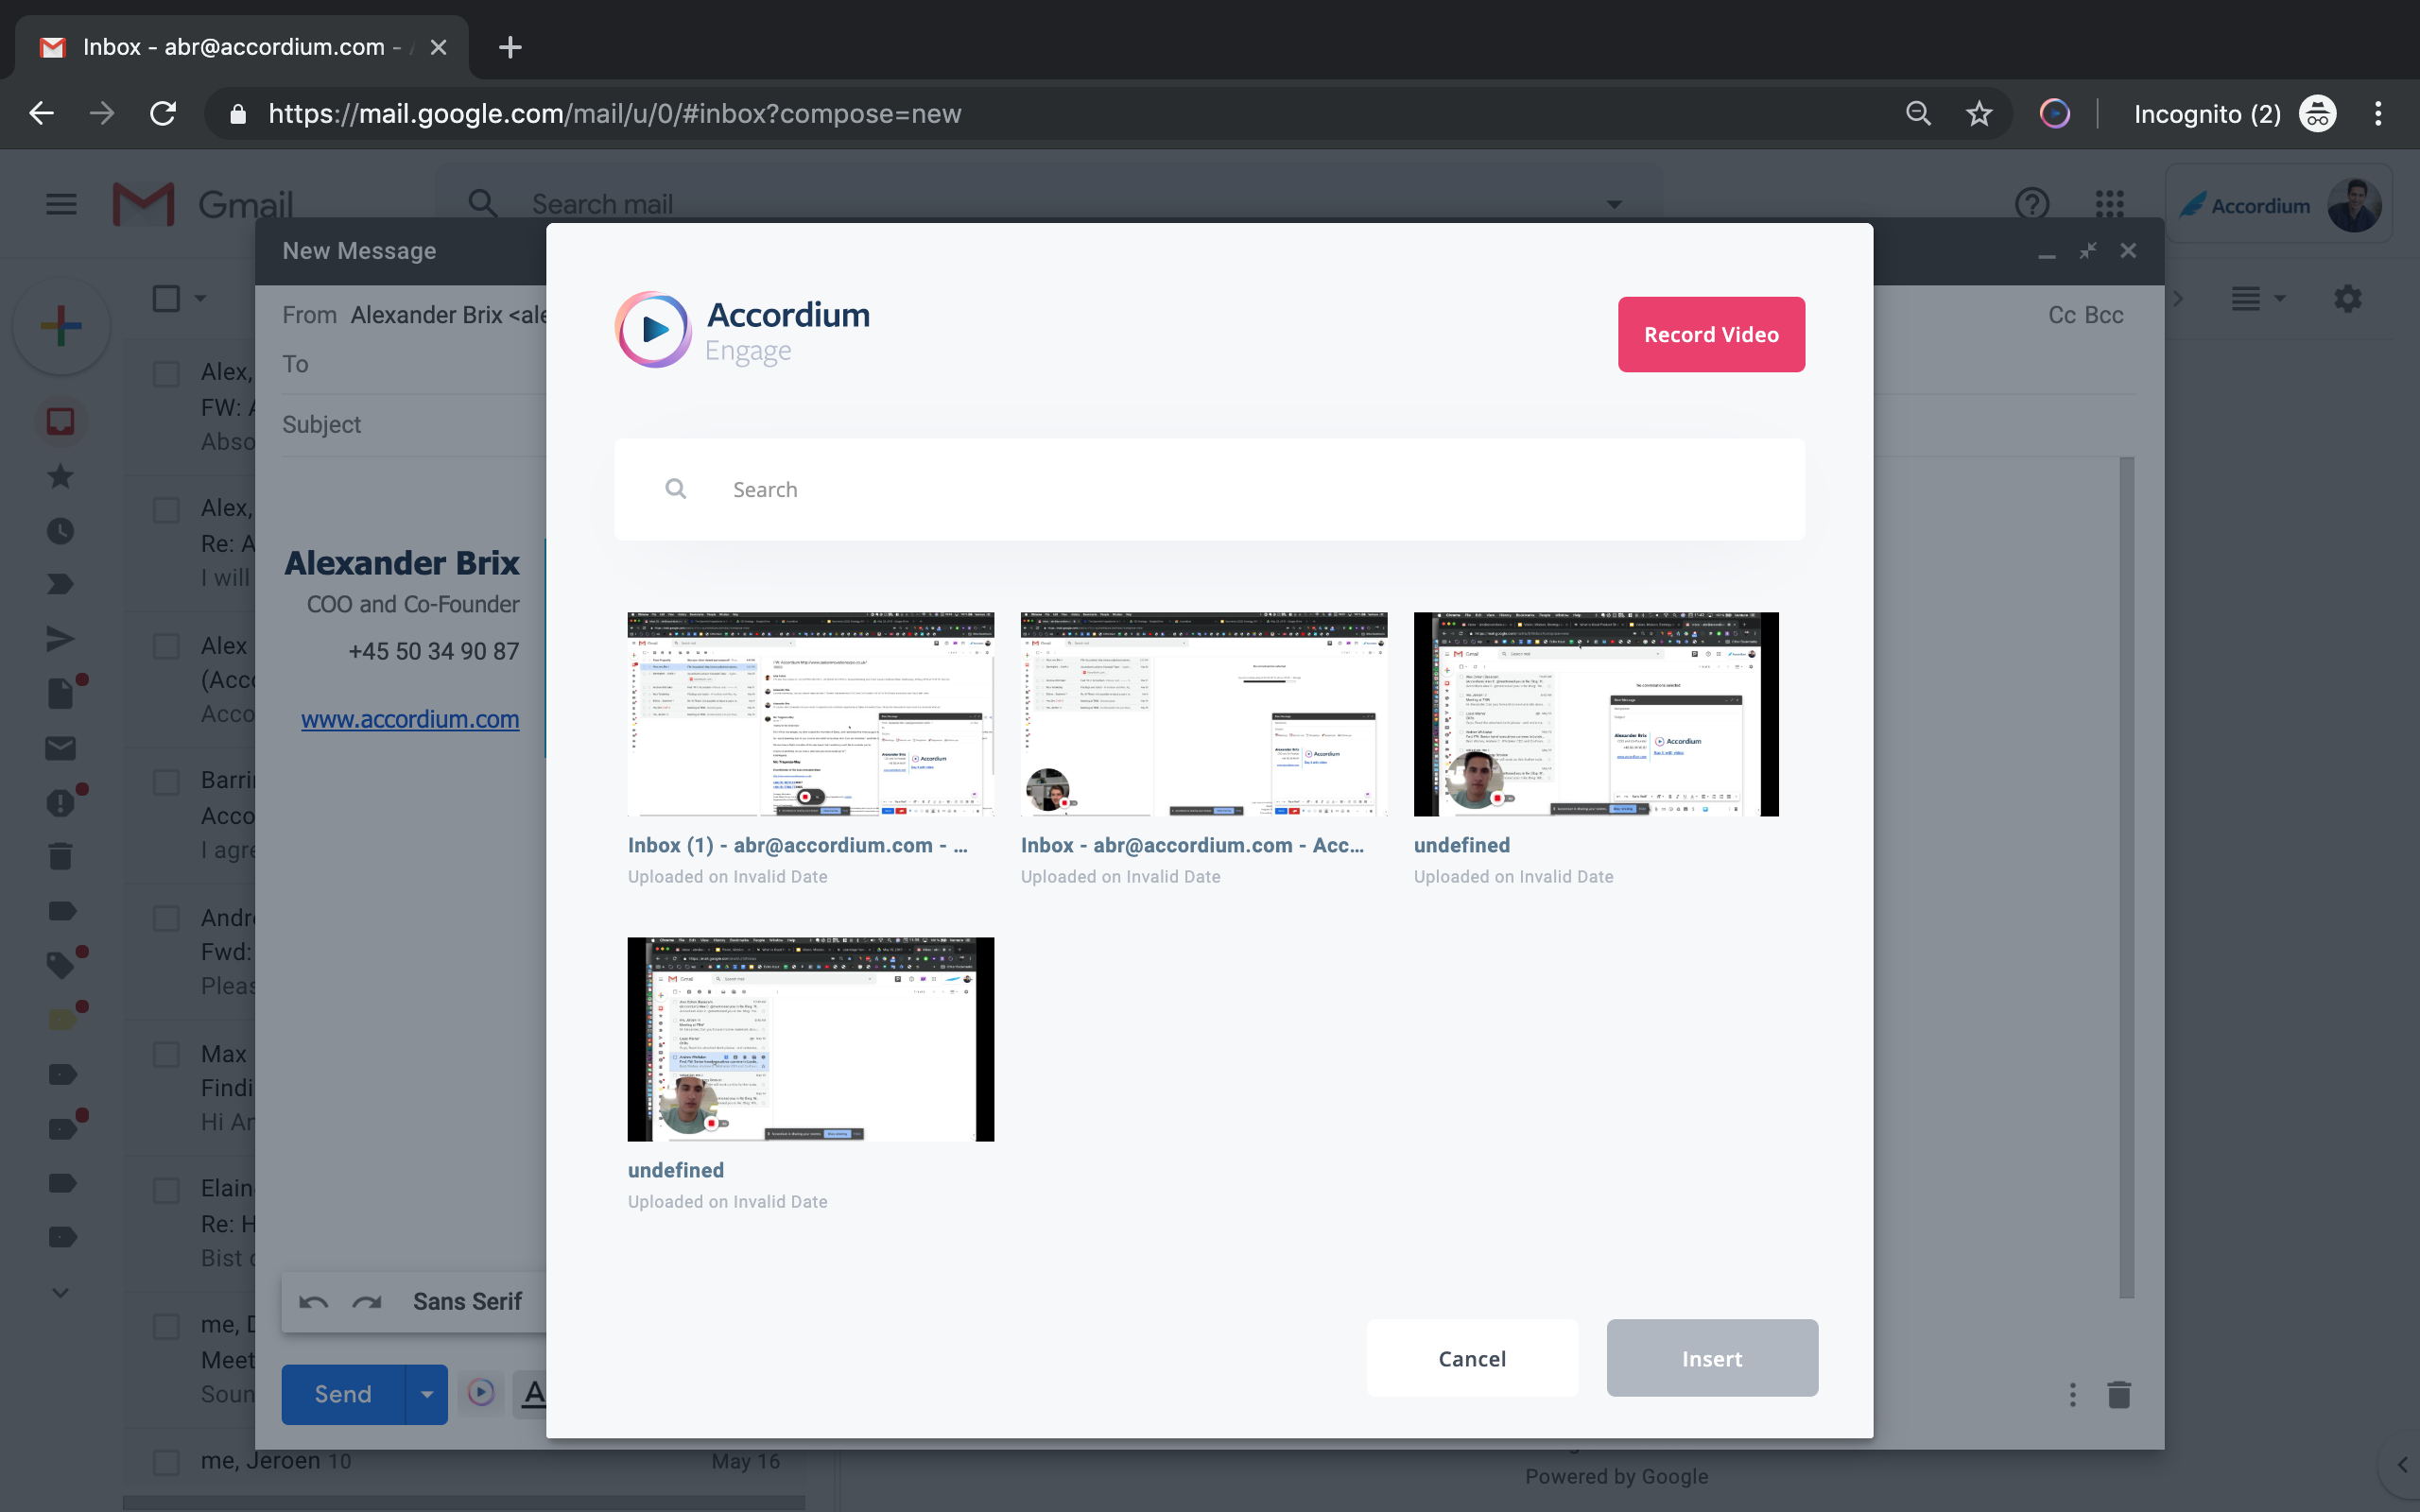Click the Gmail logo
The image size is (2420, 1512).
(x=203, y=204)
